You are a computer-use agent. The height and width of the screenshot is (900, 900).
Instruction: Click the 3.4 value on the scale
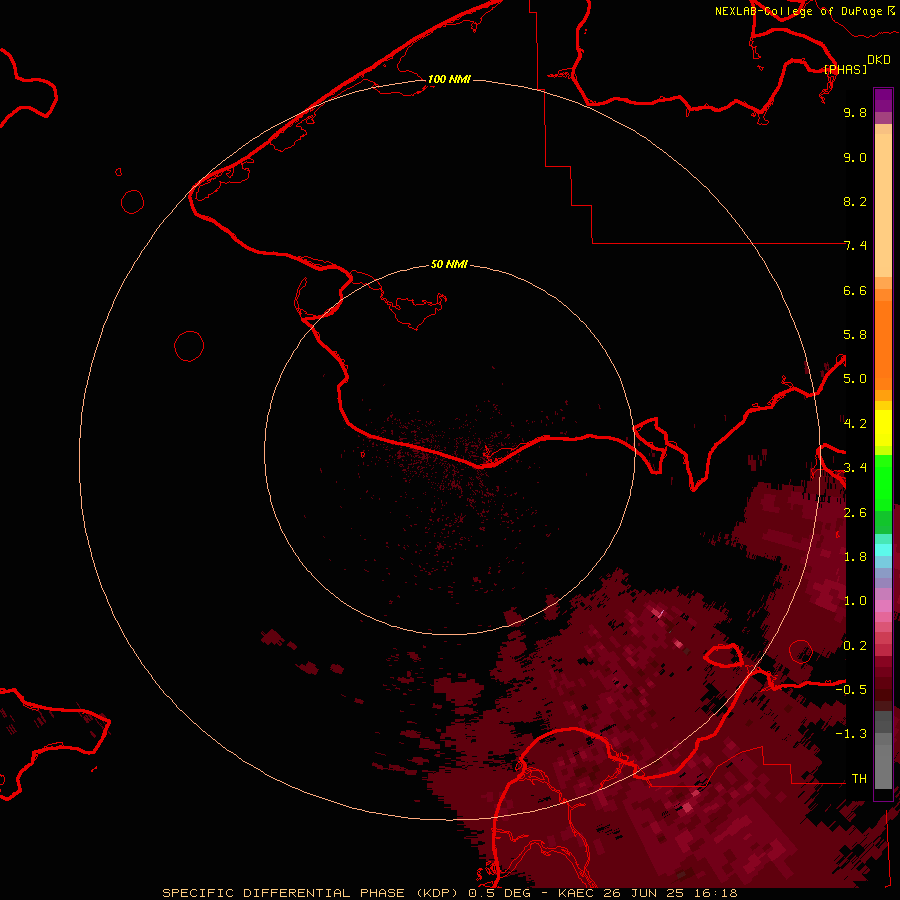(855, 468)
